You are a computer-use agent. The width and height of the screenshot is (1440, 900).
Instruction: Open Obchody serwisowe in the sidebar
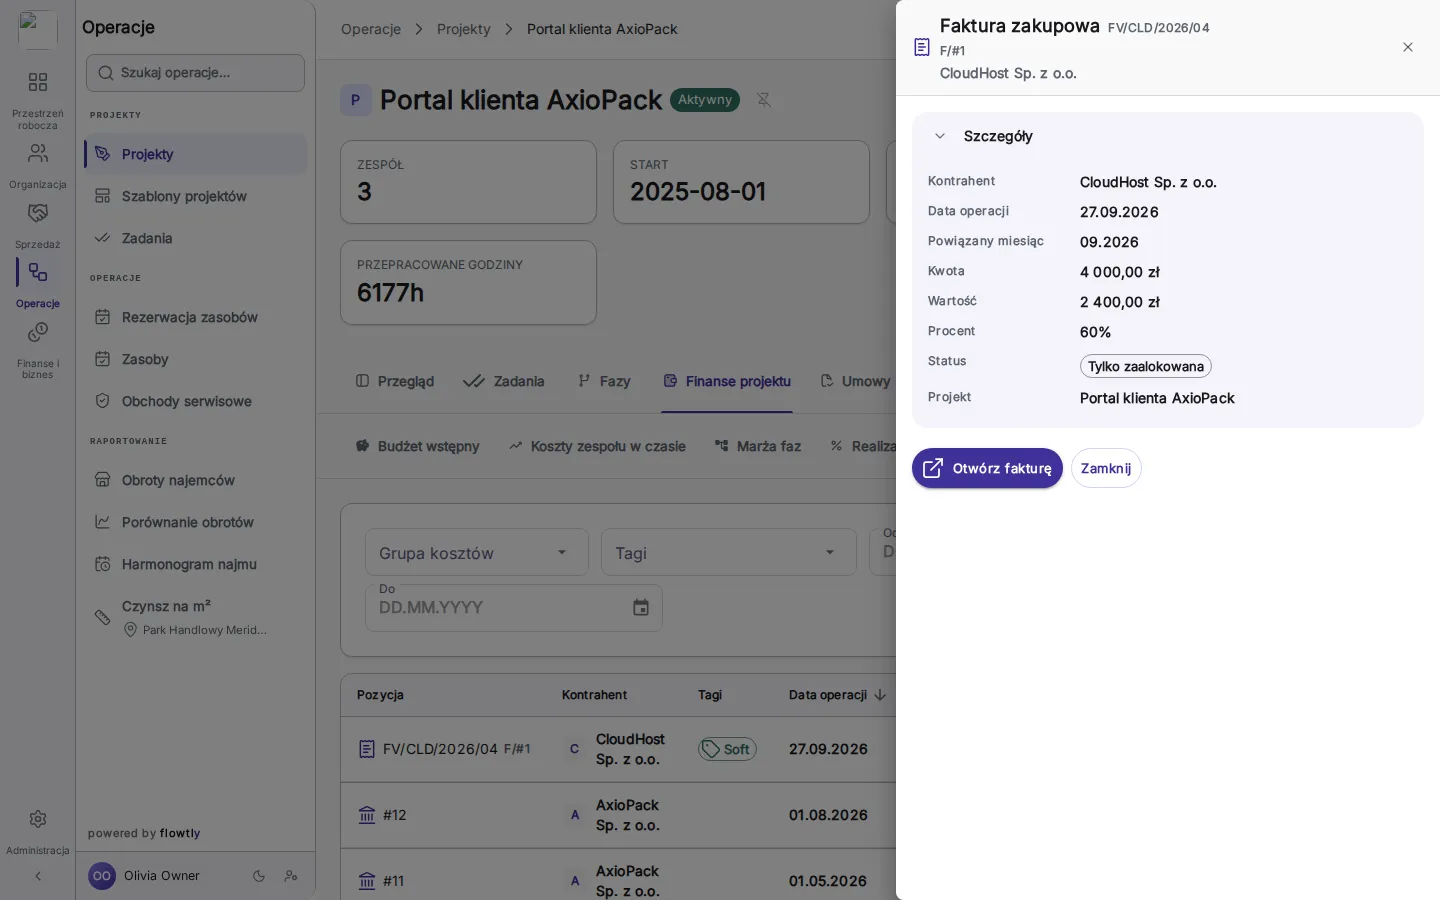[196, 401]
